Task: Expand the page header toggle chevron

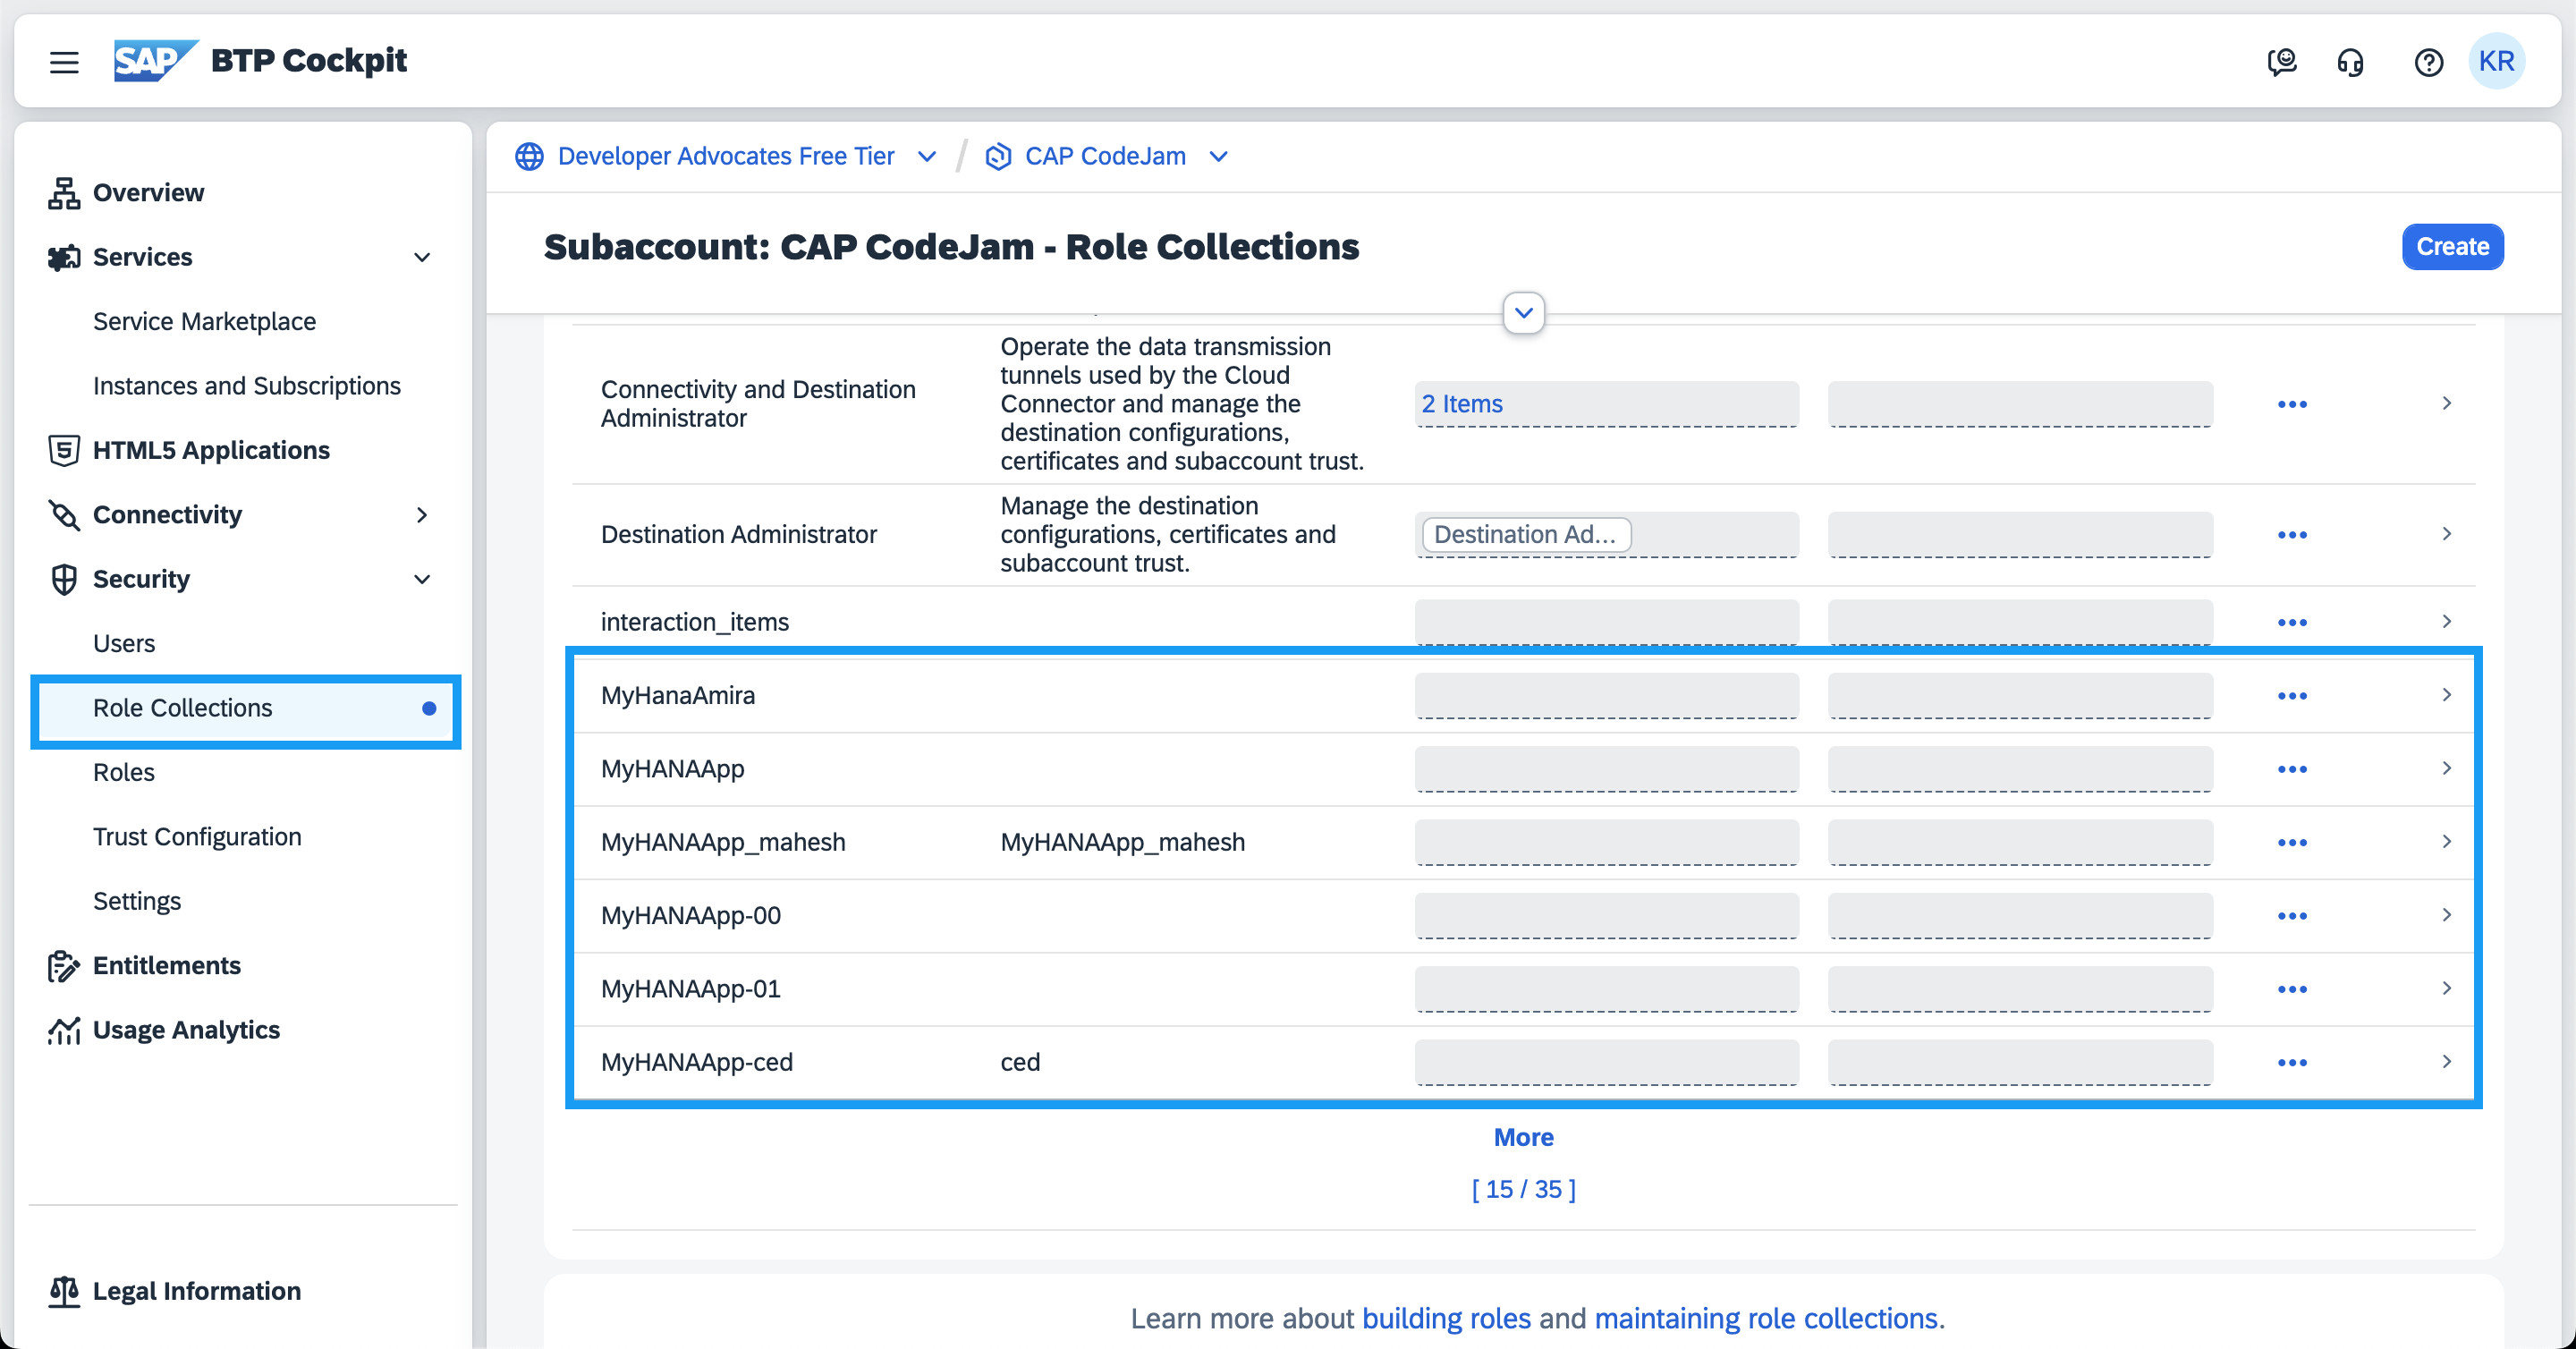Action: (x=1523, y=313)
